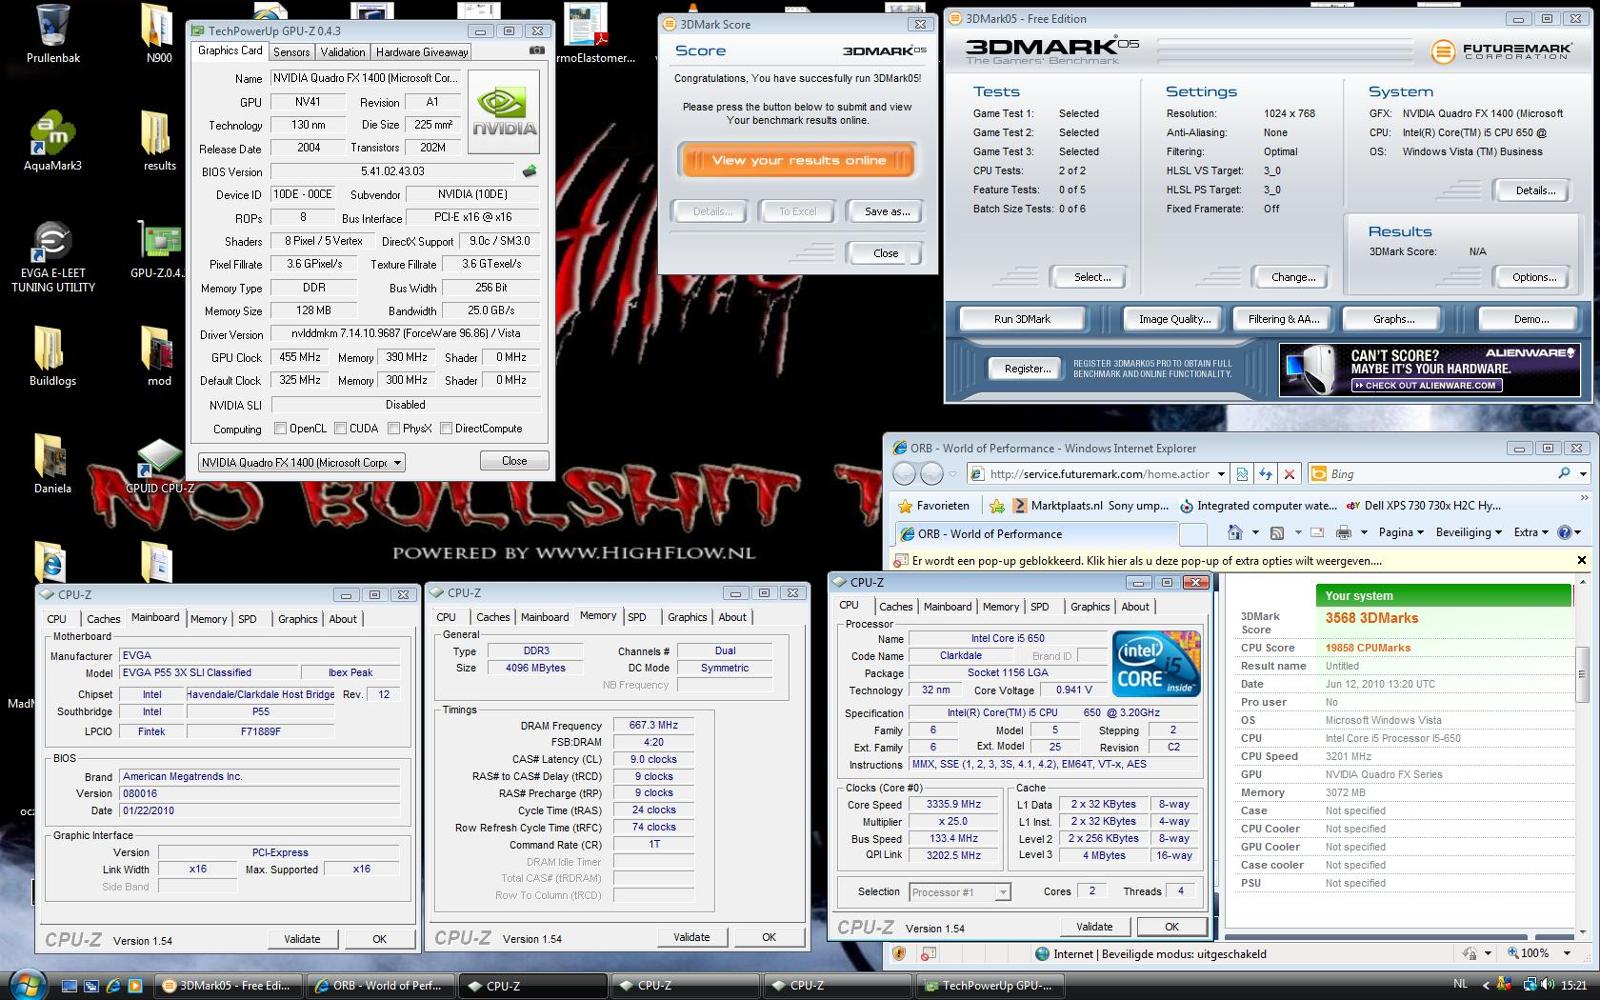This screenshot has height=1000, width=1600.
Task: Click Show Desktop in quick launch
Action: pyautogui.click(x=69, y=986)
